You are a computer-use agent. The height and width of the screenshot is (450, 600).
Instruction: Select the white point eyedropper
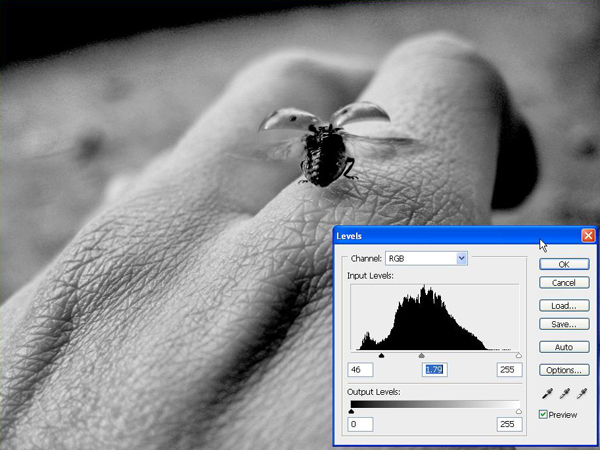[582, 393]
